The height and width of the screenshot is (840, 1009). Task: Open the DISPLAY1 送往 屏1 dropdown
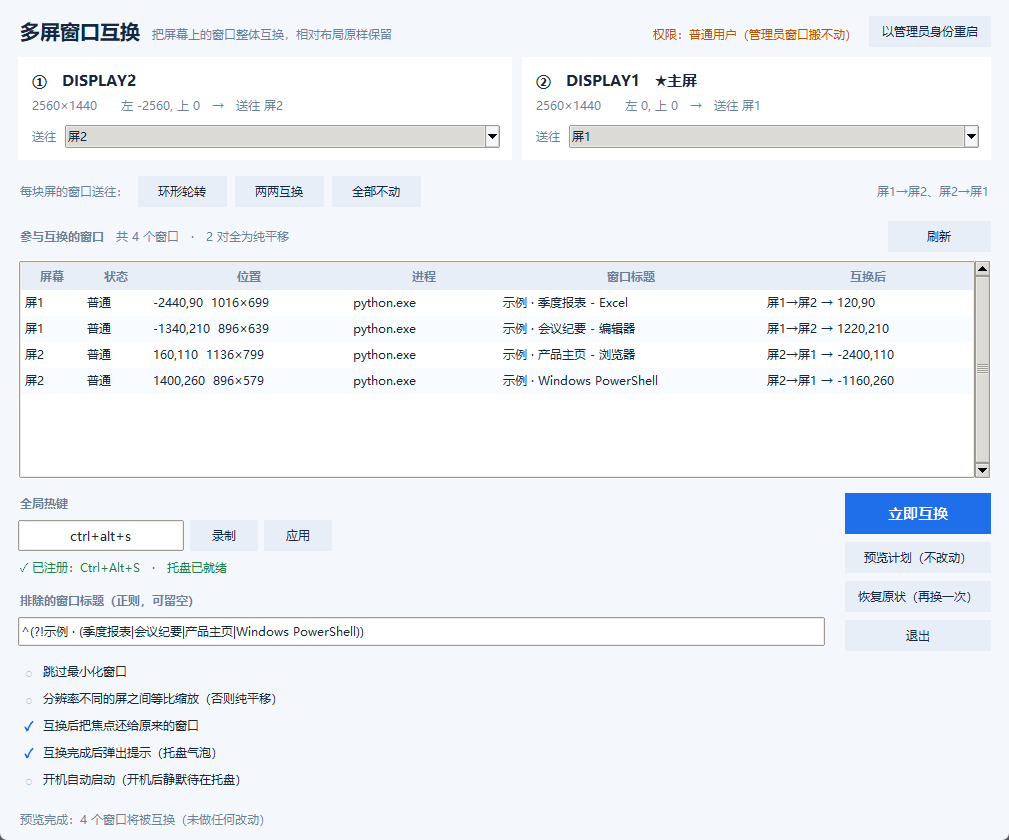(773, 136)
